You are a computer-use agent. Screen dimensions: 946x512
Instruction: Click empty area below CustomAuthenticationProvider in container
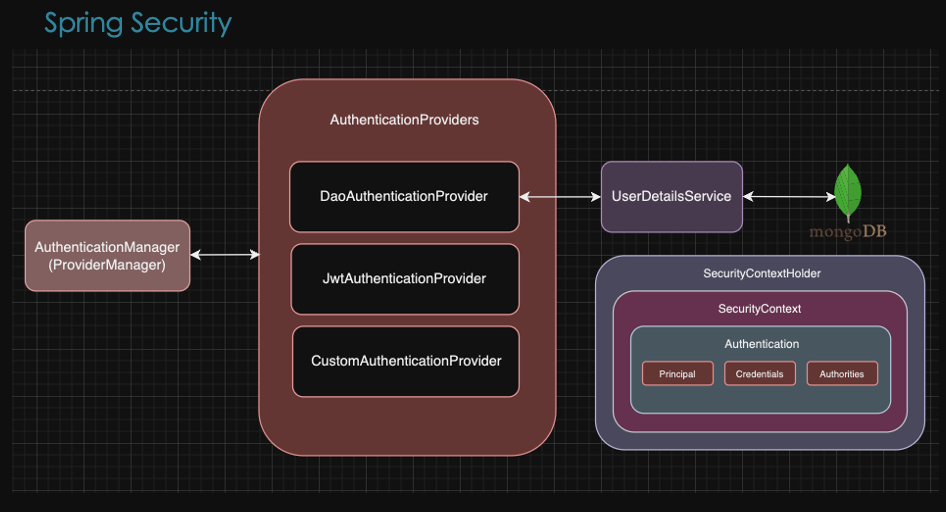pos(406,425)
